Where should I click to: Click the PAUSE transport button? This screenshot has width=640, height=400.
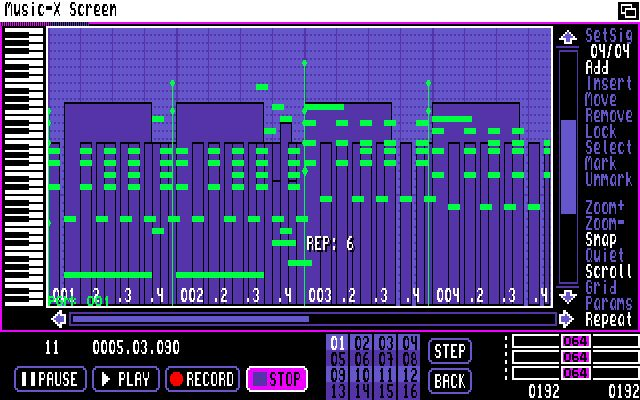[51, 379]
